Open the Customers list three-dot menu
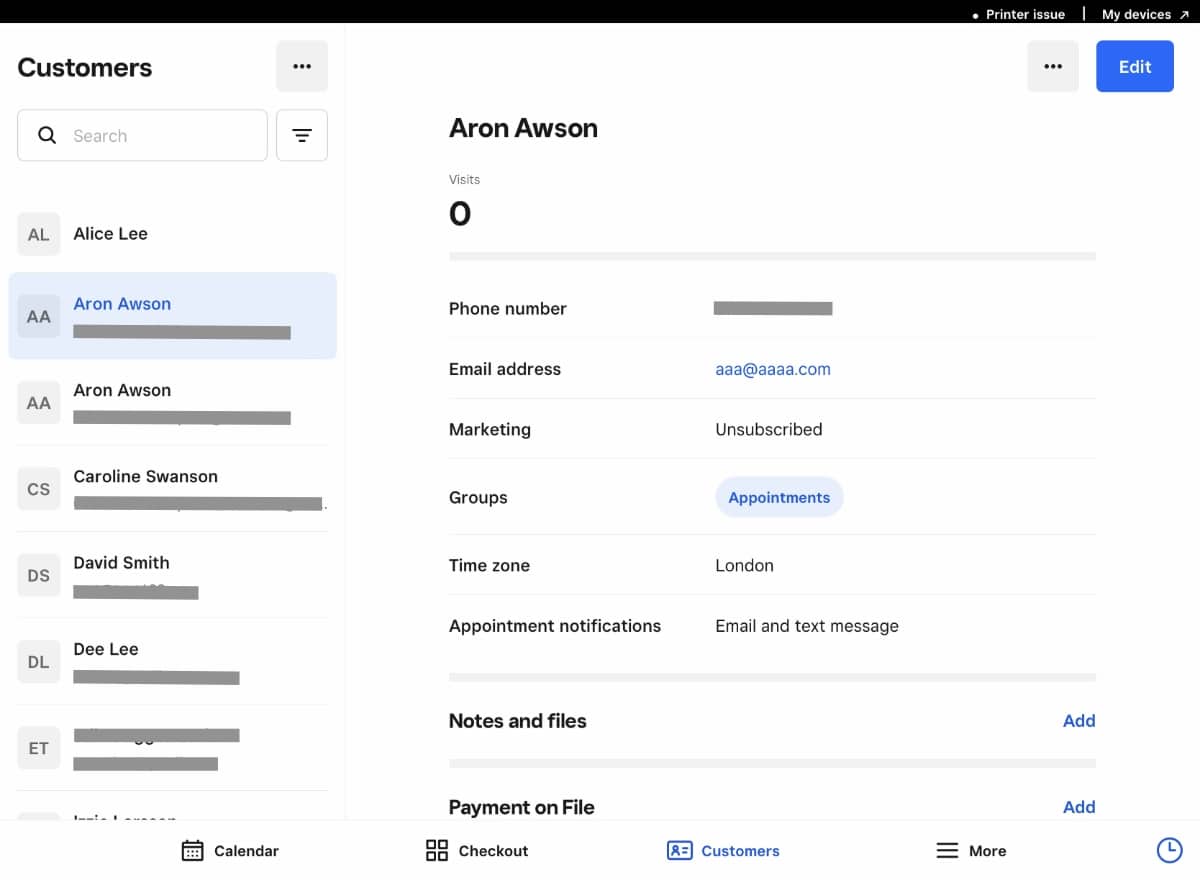The height and width of the screenshot is (880, 1200). 302,67
